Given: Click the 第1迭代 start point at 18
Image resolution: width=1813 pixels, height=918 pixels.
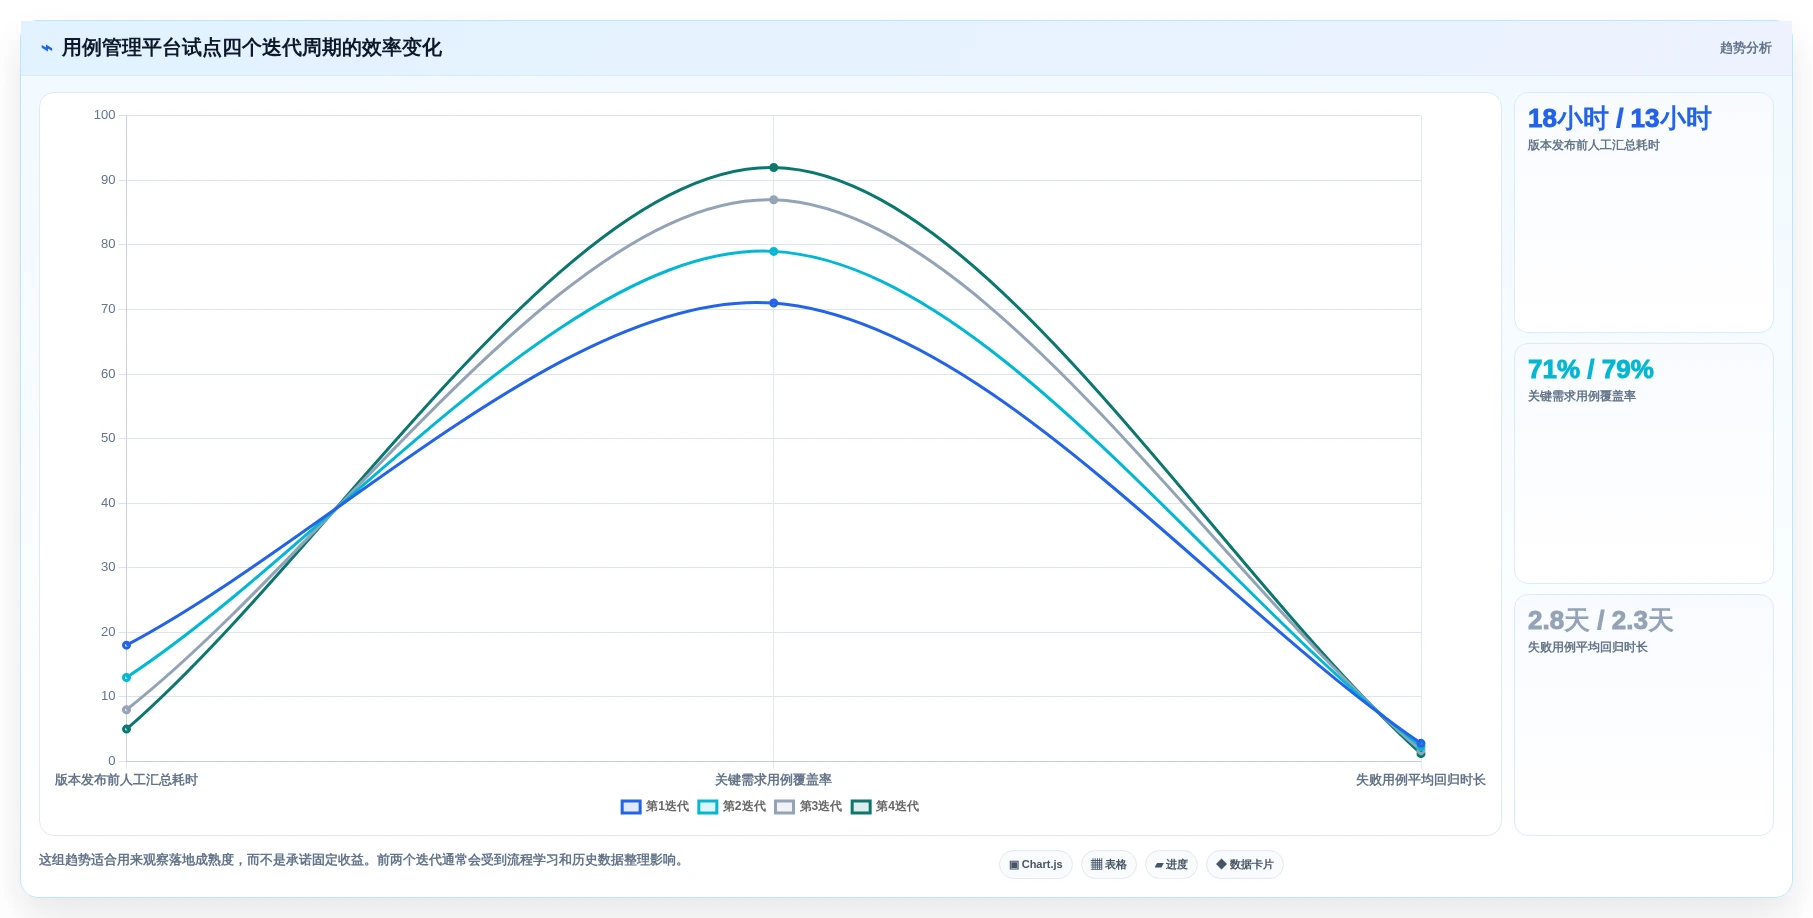Looking at the screenshot, I should (x=126, y=645).
